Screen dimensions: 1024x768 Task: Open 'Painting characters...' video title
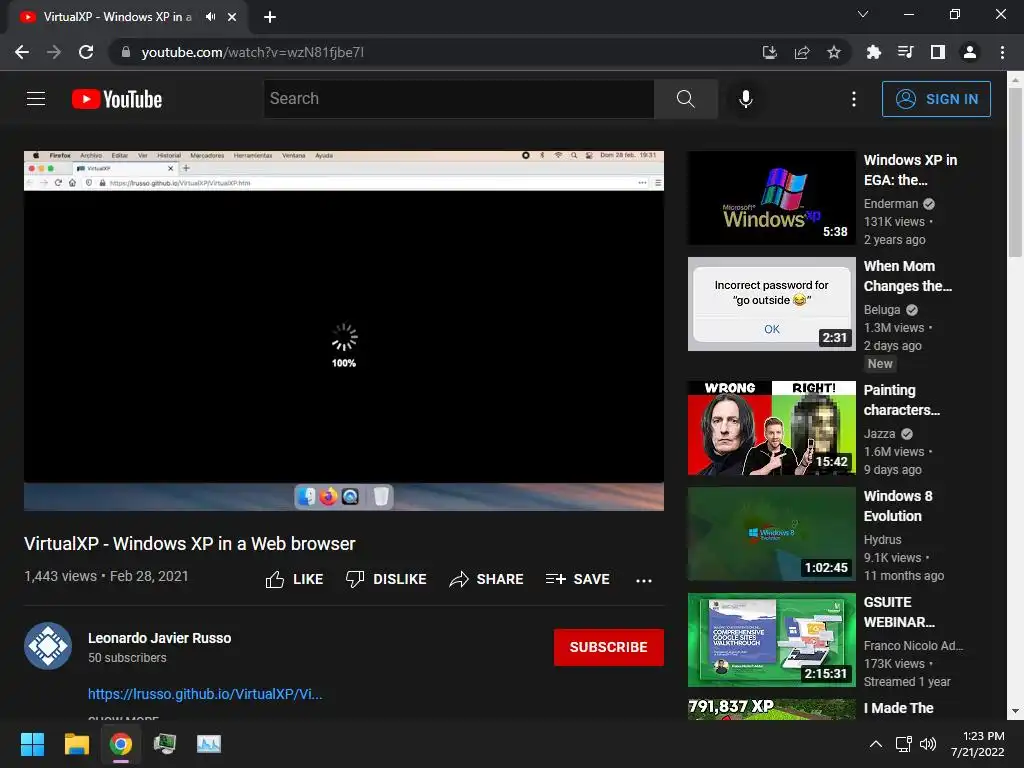902,400
